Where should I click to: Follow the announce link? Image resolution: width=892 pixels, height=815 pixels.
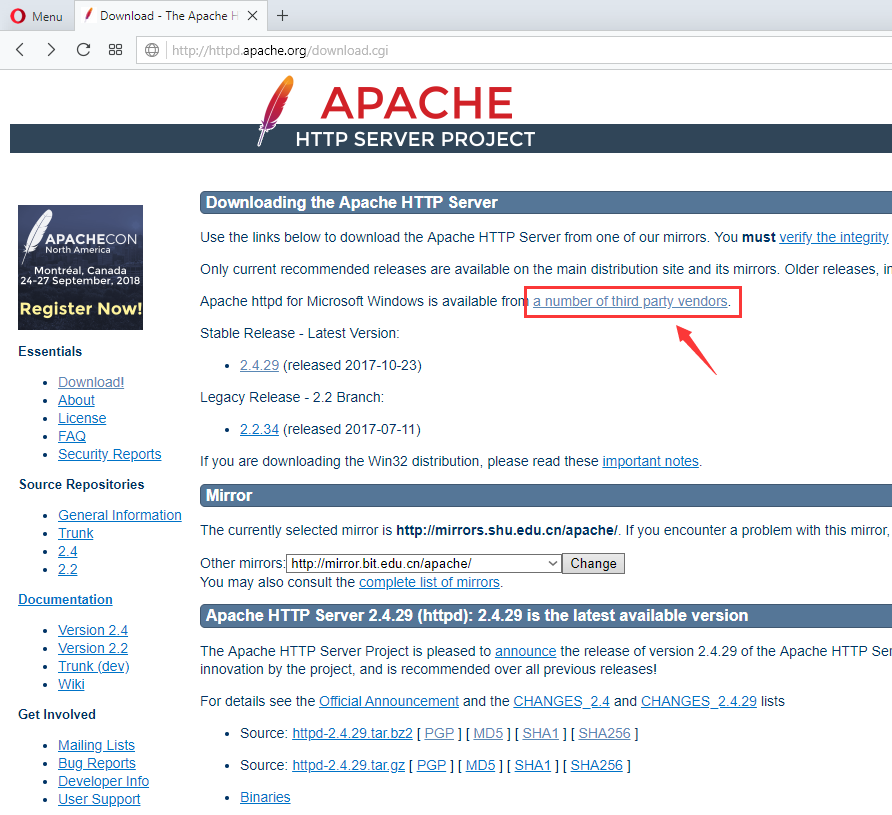click(526, 651)
